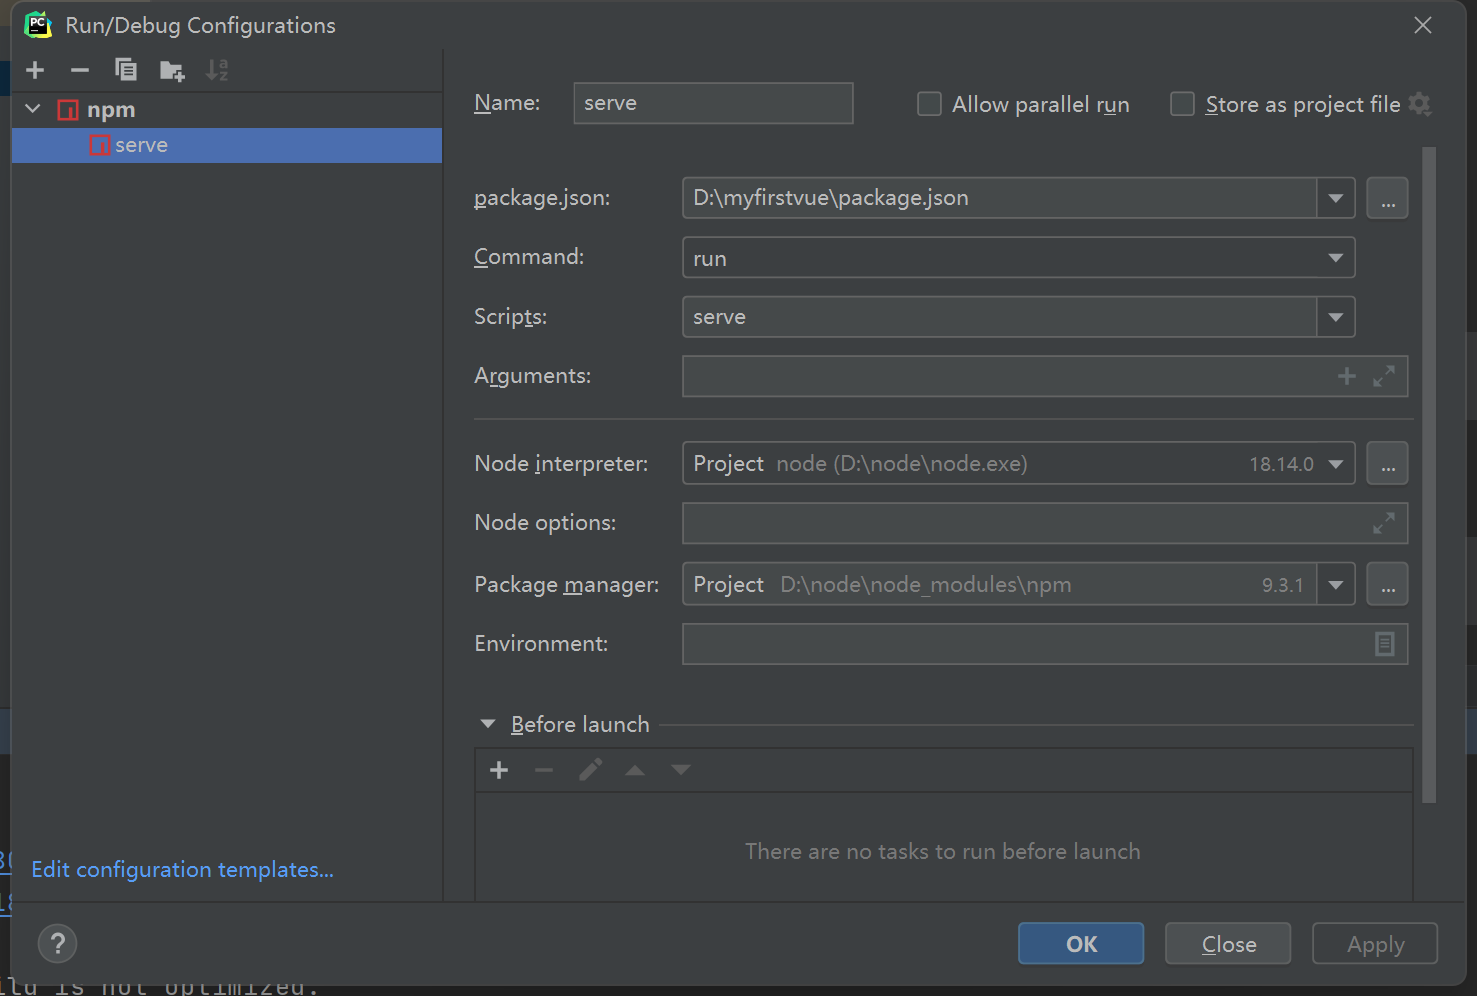Screen dimensions: 1477x996
Task: Browse for Package manager with ellipsis button
Action: [x=1387, y=584]
